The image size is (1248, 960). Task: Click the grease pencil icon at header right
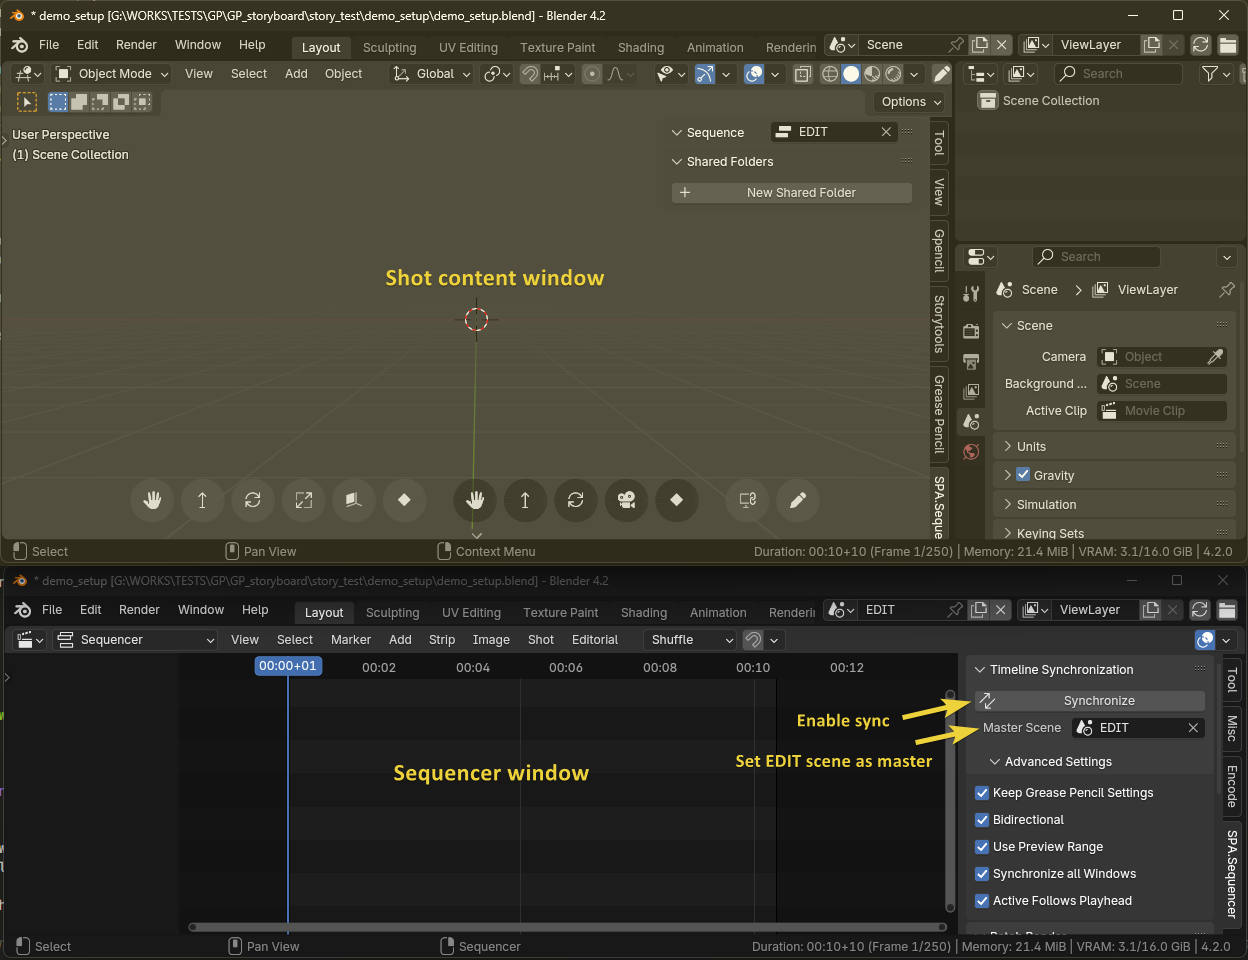(942, 74)
